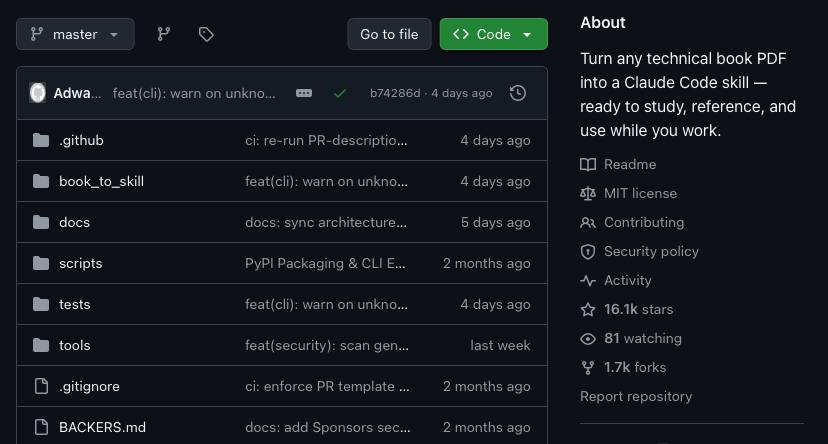Open the Security policy link
Screen dimensions: 828x444
(651, 252)
